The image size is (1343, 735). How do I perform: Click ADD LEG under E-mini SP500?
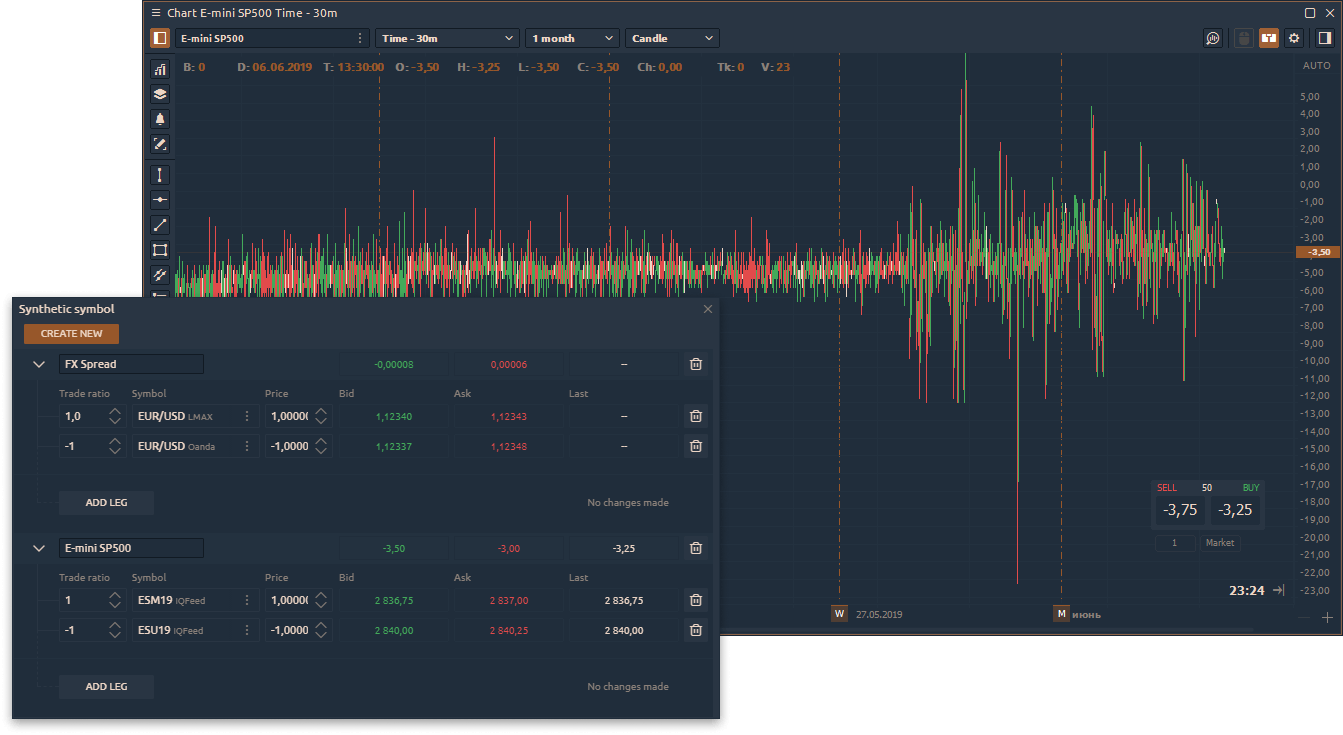[x=106, y=686]
